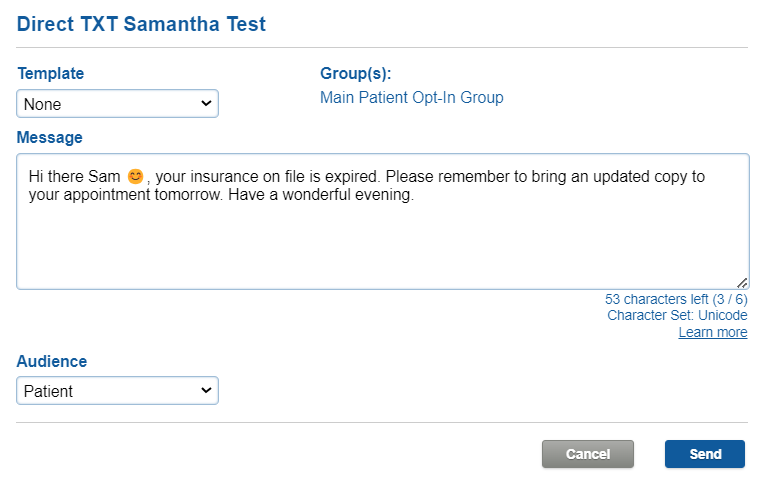
Task: Click the 53 characters left counter
Action: 676,299
